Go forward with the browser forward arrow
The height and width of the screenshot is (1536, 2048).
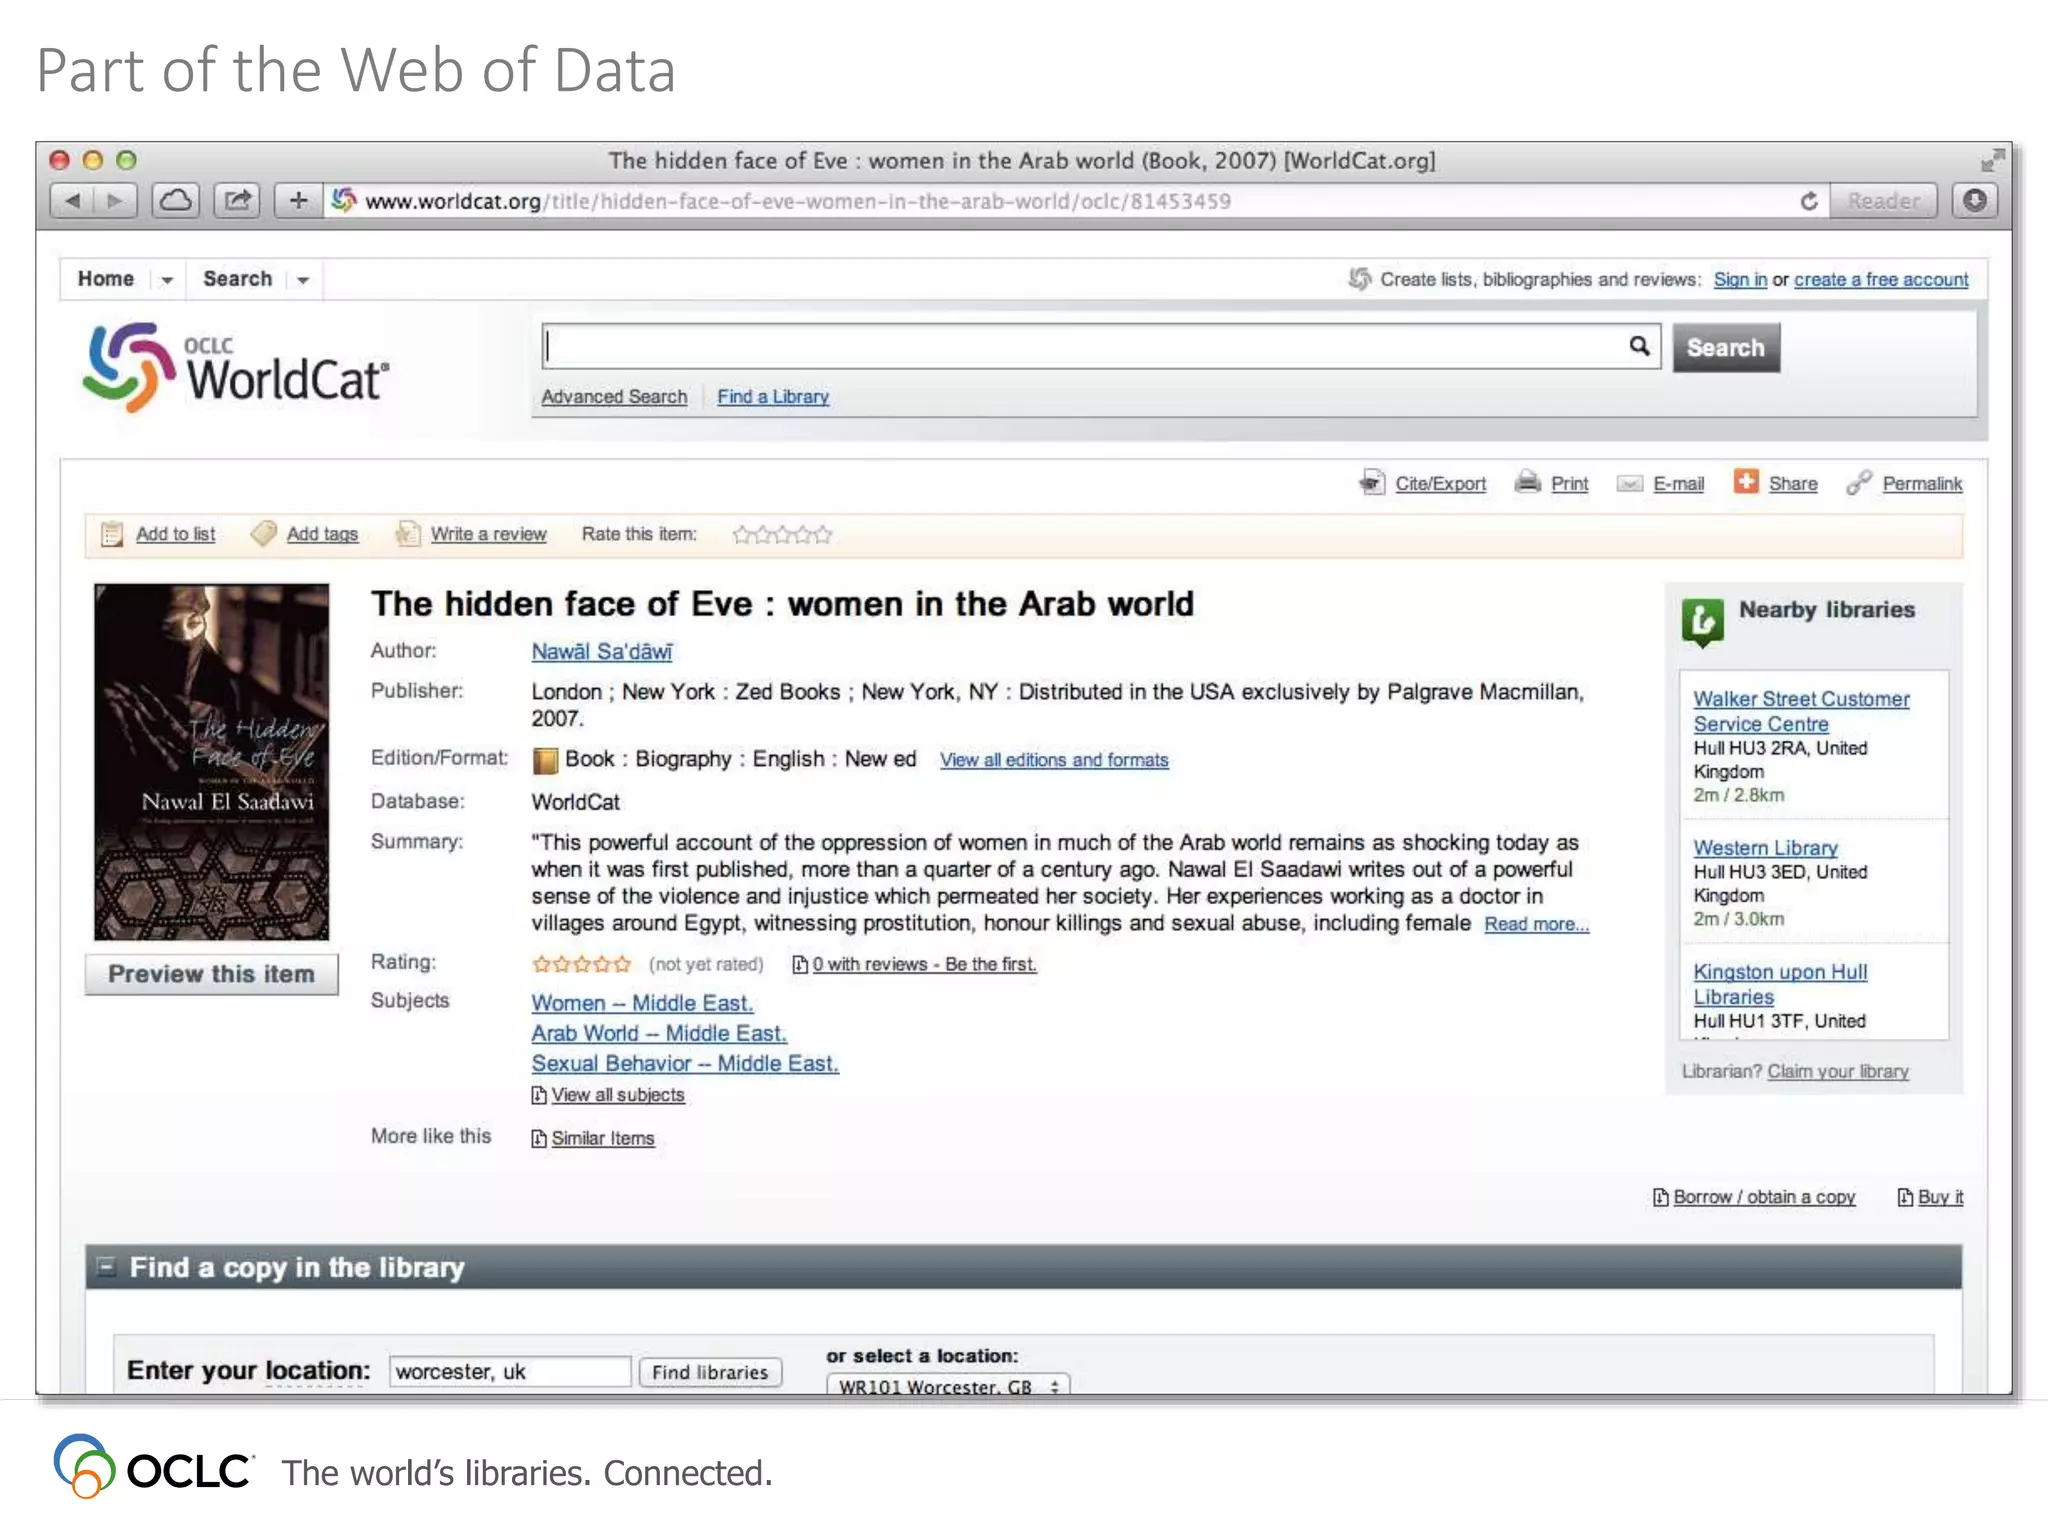click(115, 201)
